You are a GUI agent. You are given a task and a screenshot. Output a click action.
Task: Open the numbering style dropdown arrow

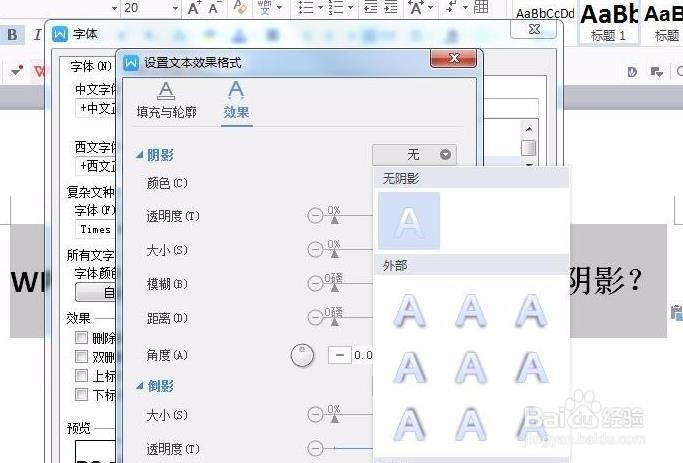tap(351, 7)
